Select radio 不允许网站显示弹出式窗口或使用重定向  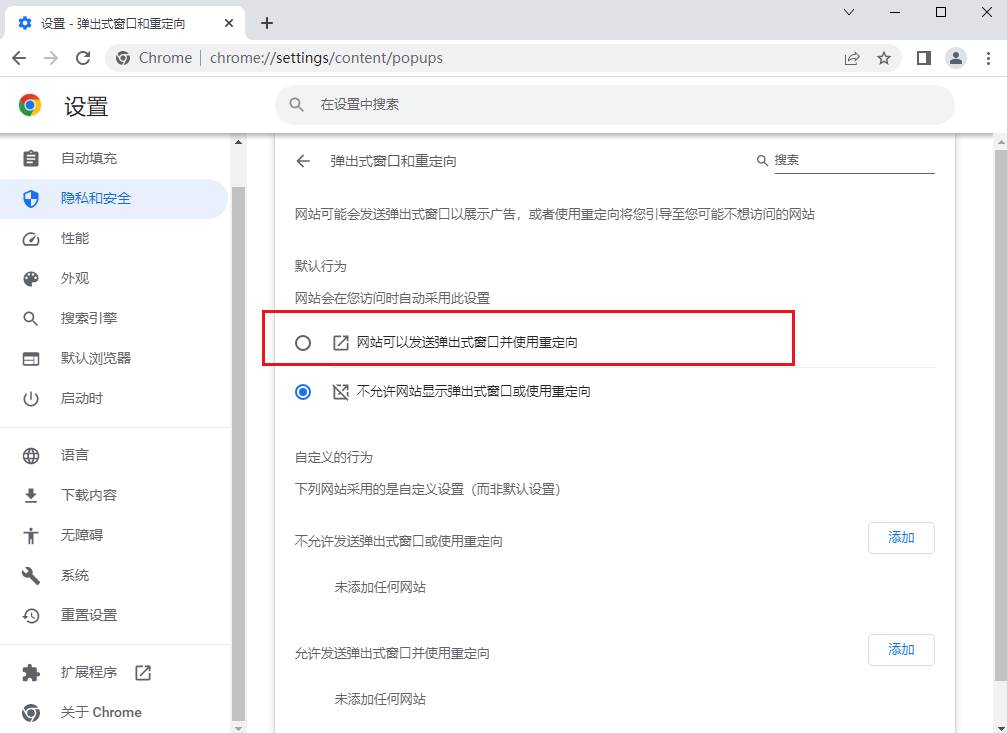(x=302, y=392)
